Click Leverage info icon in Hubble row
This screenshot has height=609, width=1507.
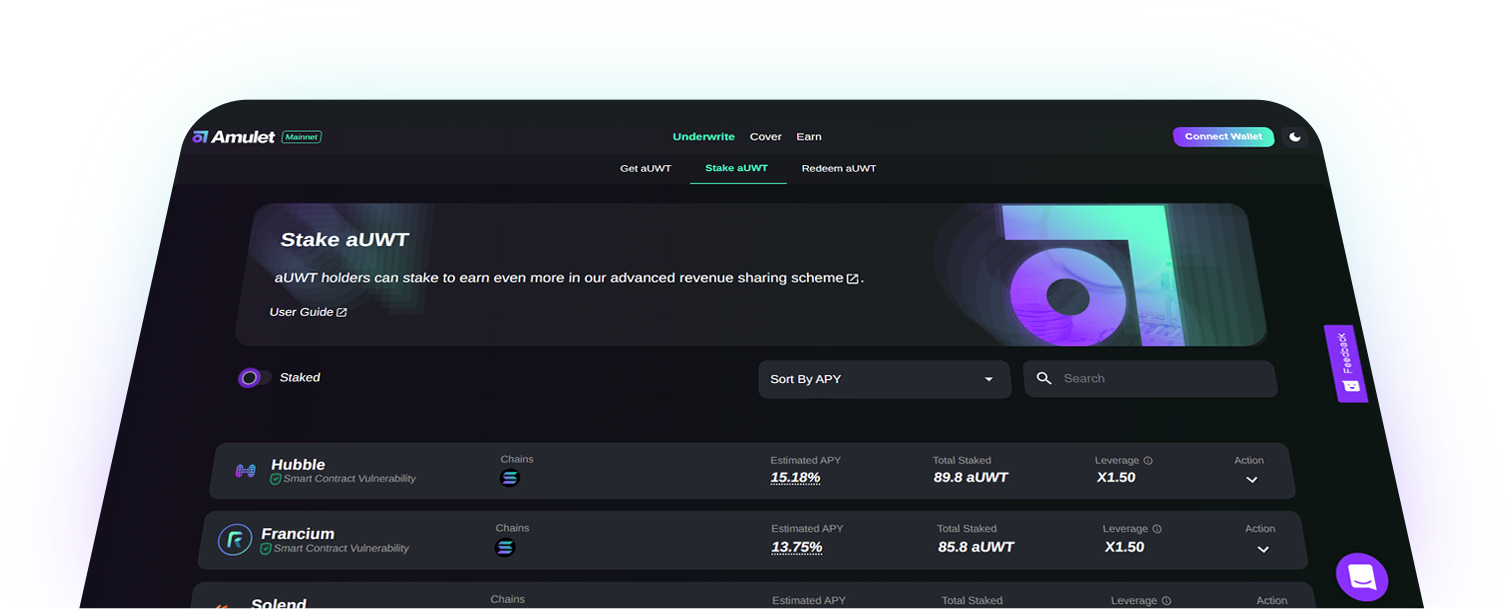click(1148, 461)
